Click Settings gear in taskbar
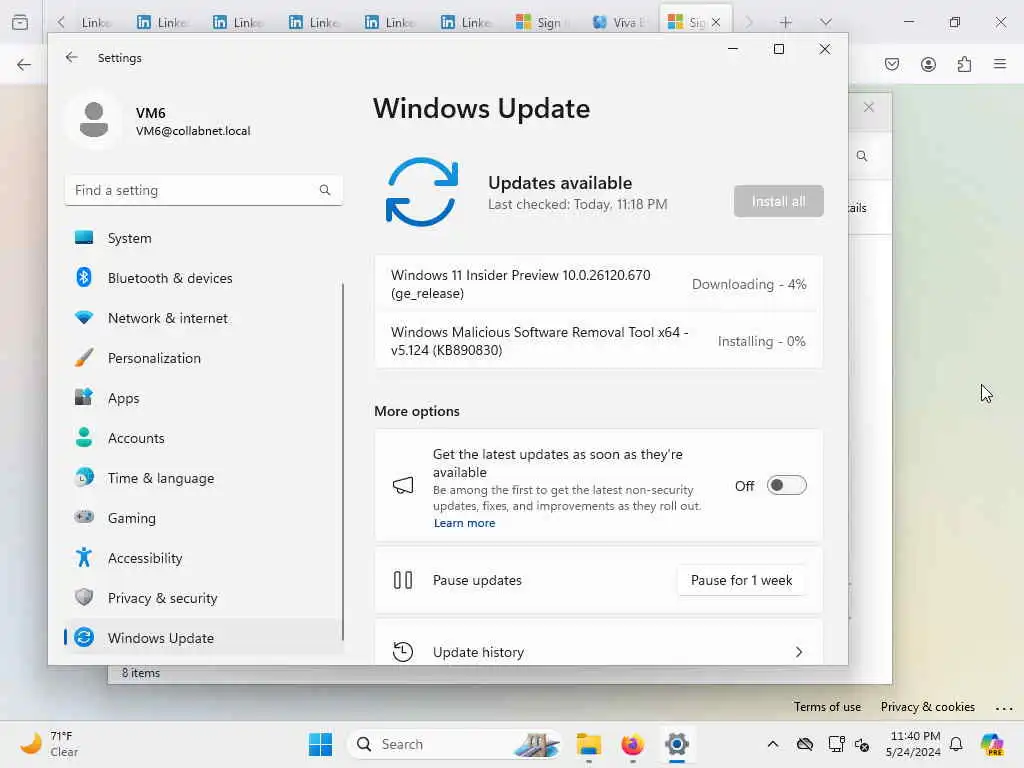This screenshot has width=1024, height=768. (x=677, y=744)
